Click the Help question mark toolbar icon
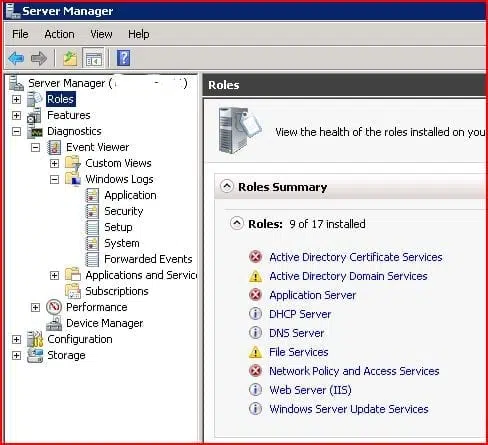This screenshot has height=445, width=488. point(123,58)
